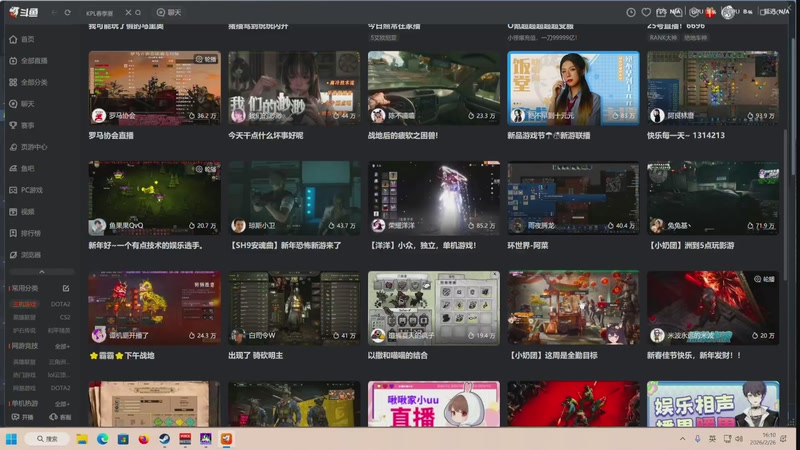Open 快乐每一天~ 1314213 stream title

pyautogui.click(x=686, y=136)
